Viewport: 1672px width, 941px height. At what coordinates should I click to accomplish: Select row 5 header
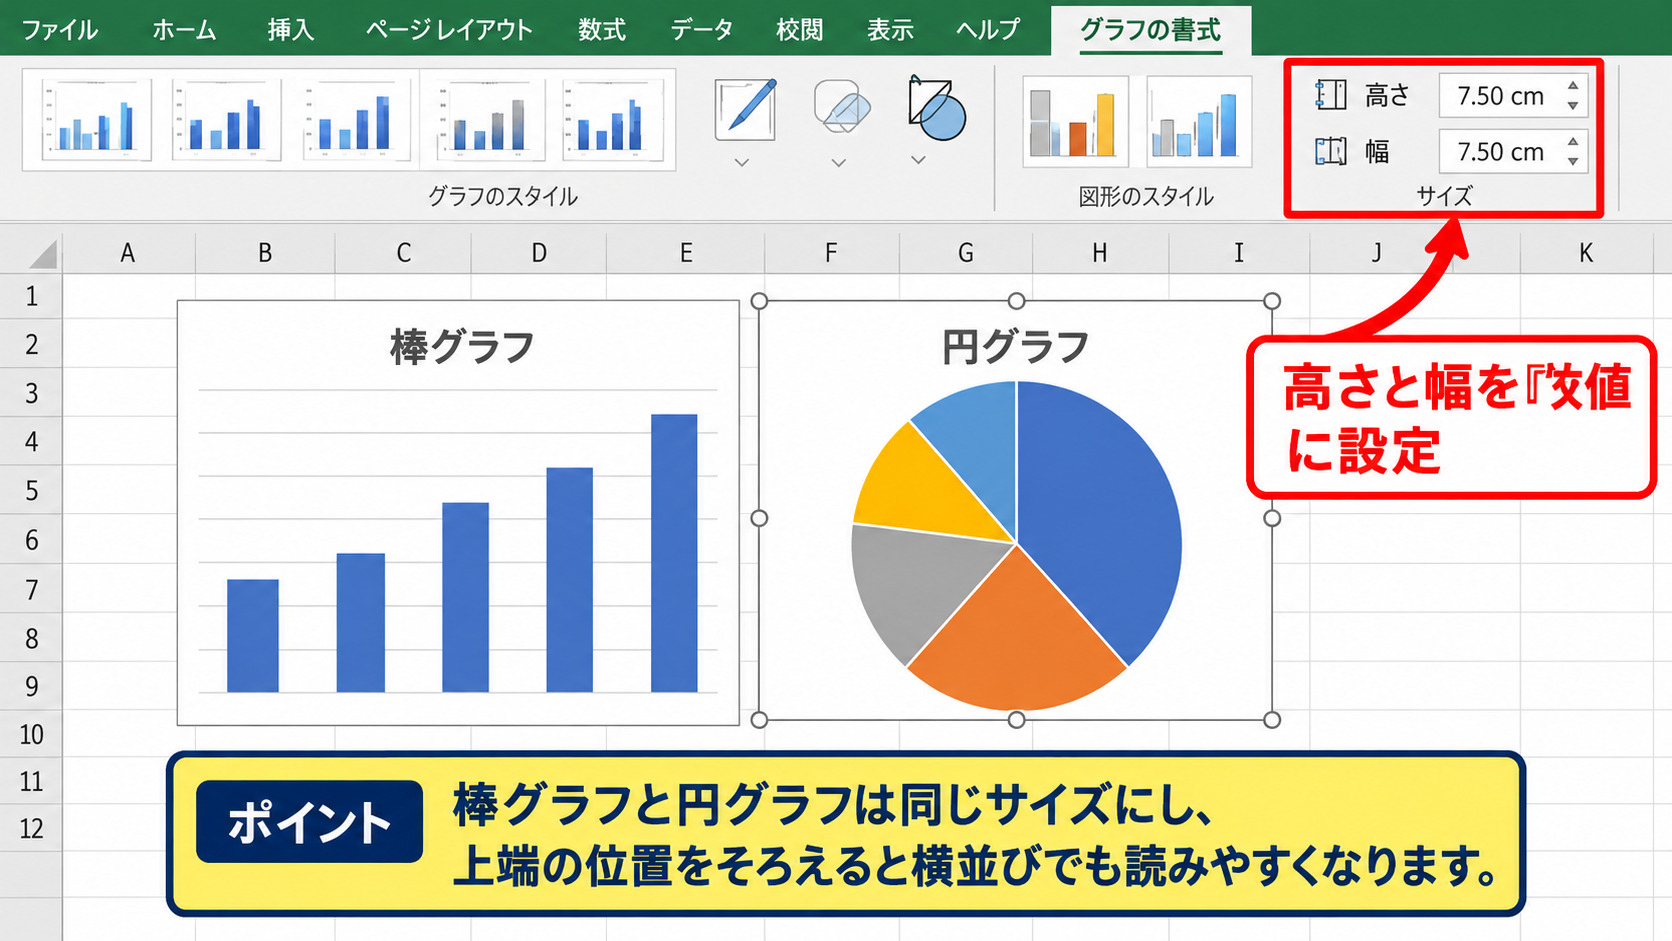(31, 491)
